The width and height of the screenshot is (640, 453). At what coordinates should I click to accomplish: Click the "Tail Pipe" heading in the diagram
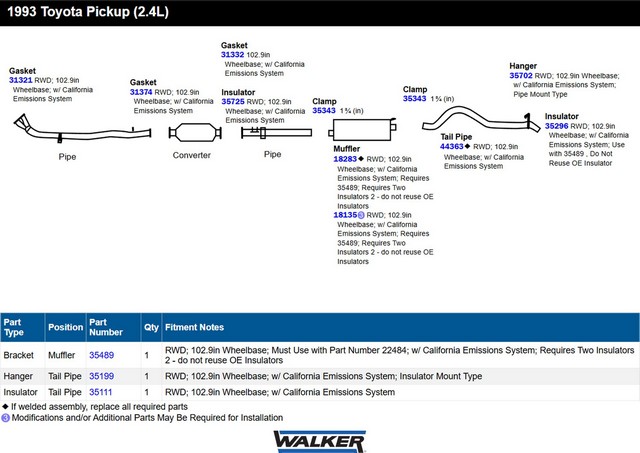[456, 137]
